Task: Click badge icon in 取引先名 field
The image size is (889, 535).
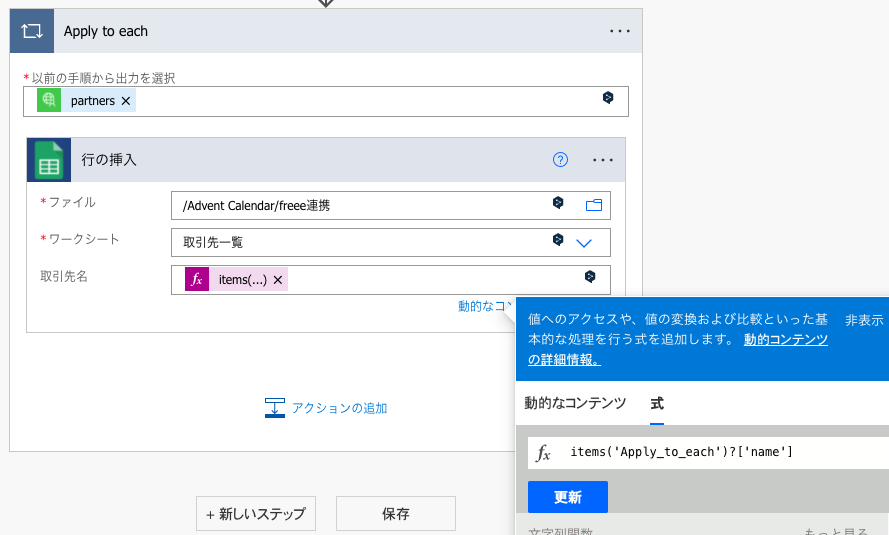Action: (590, 277)
